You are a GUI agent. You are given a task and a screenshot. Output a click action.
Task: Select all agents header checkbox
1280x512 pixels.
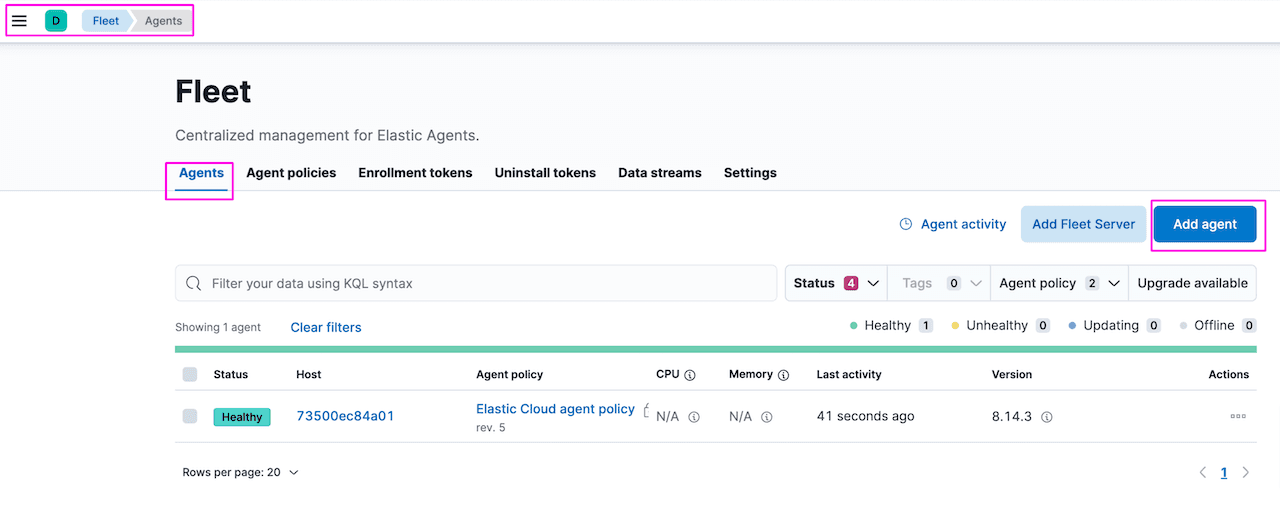pos(190,374)
